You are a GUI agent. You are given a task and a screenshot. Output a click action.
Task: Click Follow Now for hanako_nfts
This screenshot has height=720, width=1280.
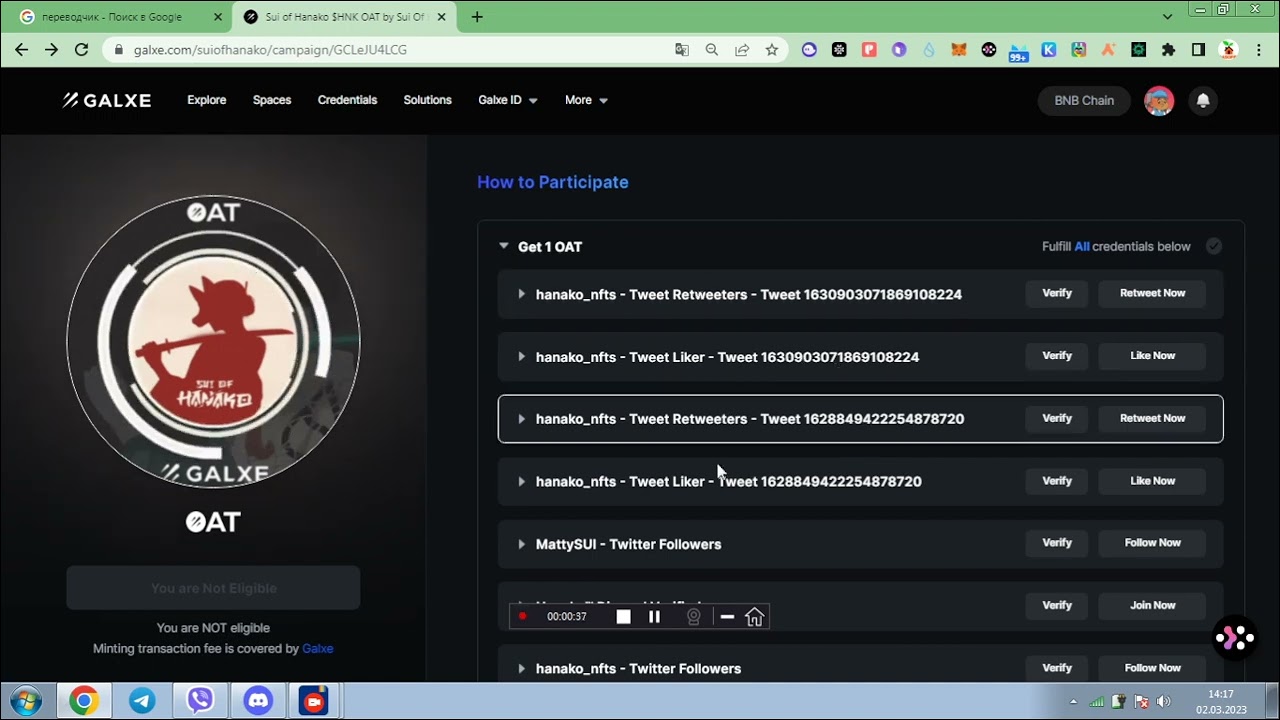click(1152, 668)
